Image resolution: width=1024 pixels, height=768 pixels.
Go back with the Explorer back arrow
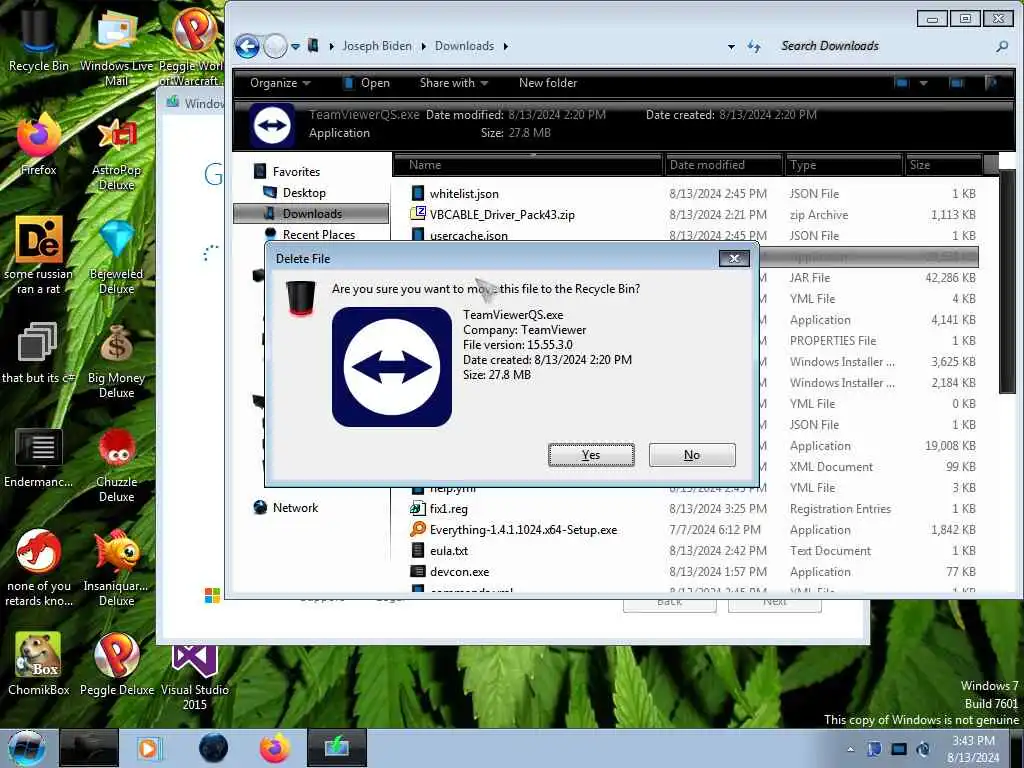248,46
